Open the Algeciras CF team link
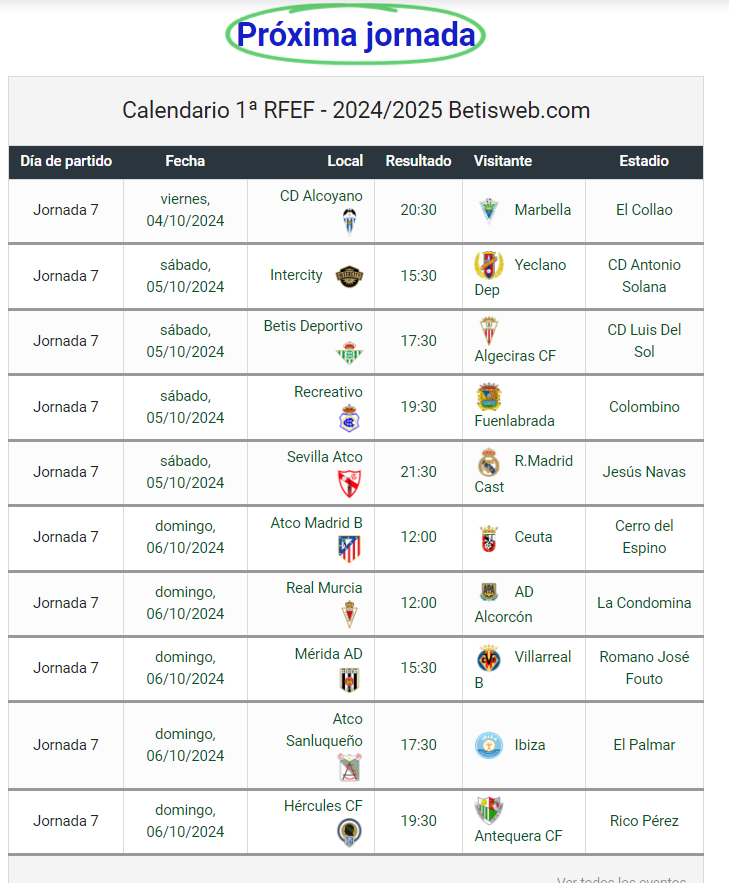This screenshot has height=883, width=729. click(x=515, y=356)
